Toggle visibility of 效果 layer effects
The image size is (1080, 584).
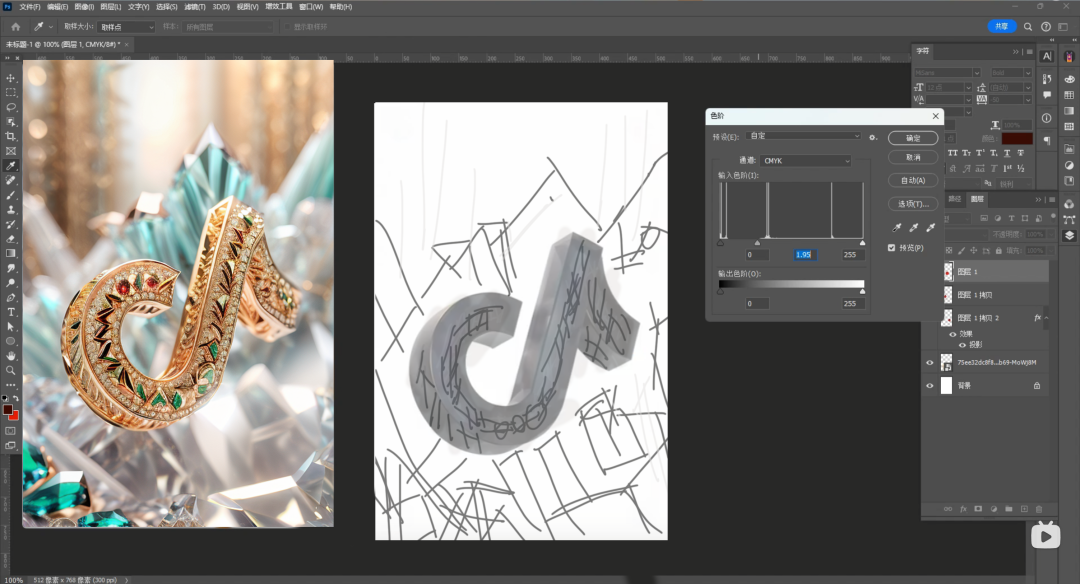coord(953,334)
